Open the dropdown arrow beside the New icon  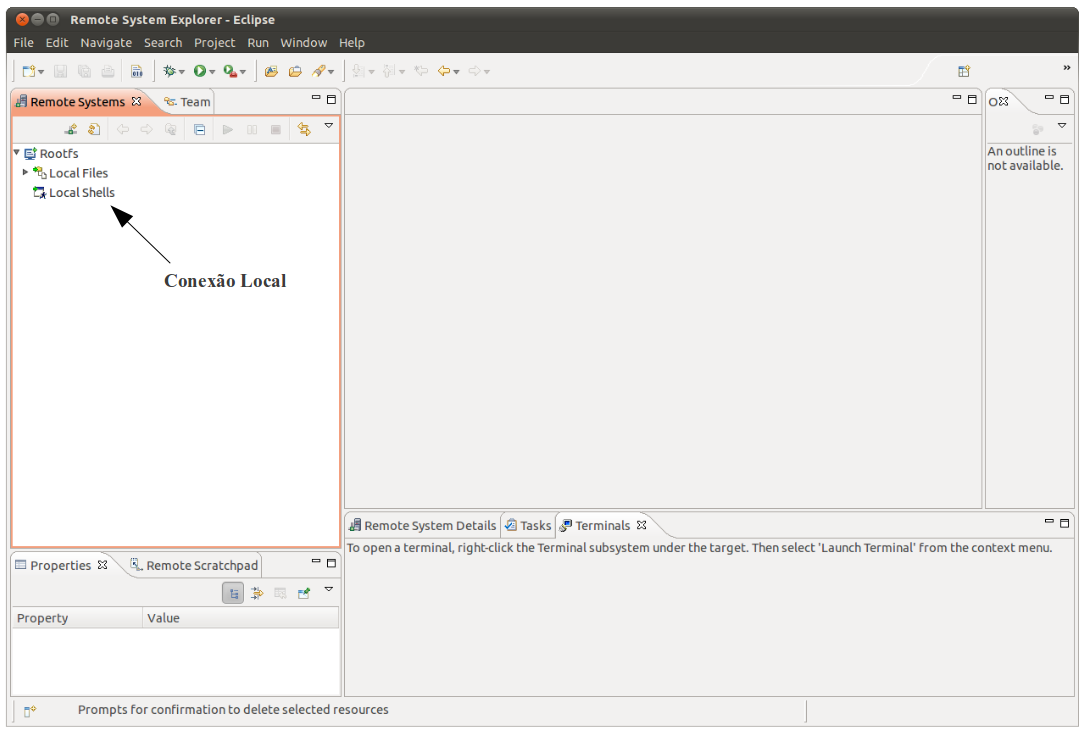point(41,72)
